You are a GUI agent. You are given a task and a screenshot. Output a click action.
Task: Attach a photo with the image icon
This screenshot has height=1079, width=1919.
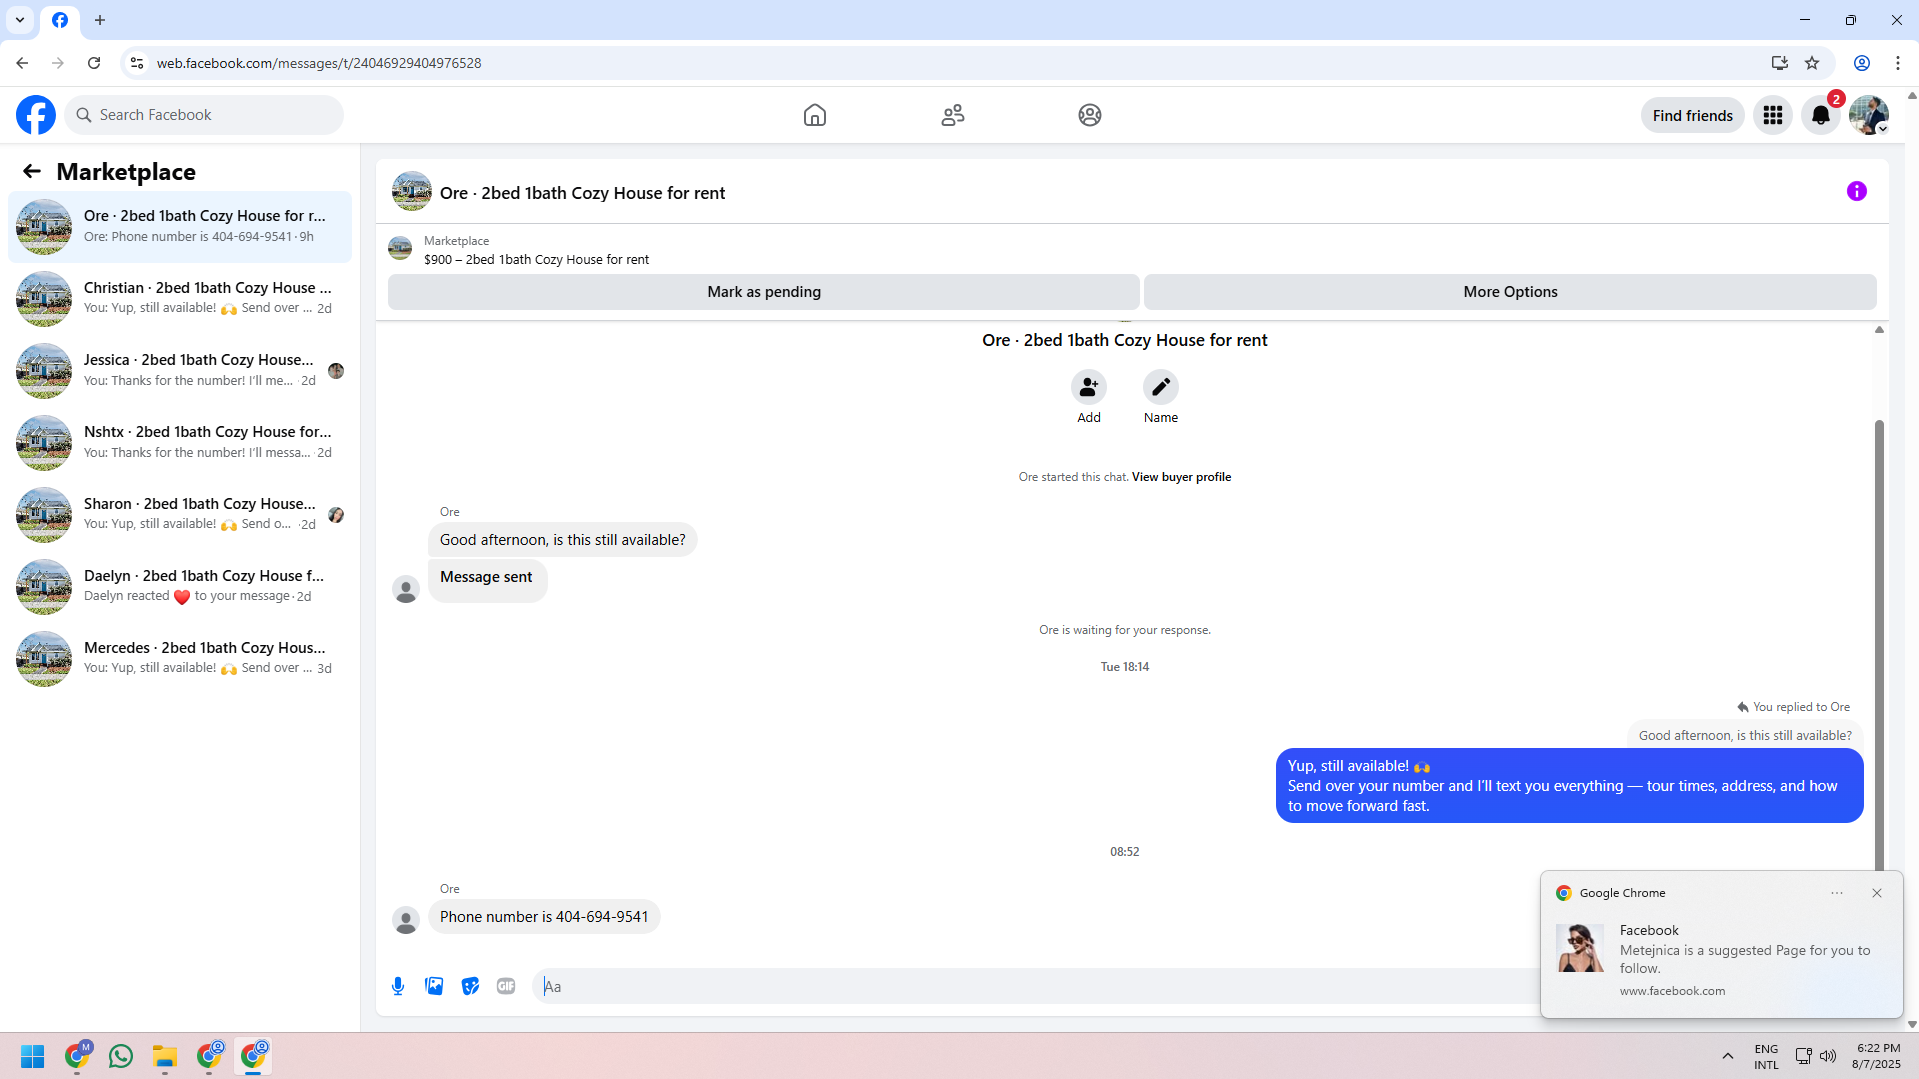pos(434,986)
